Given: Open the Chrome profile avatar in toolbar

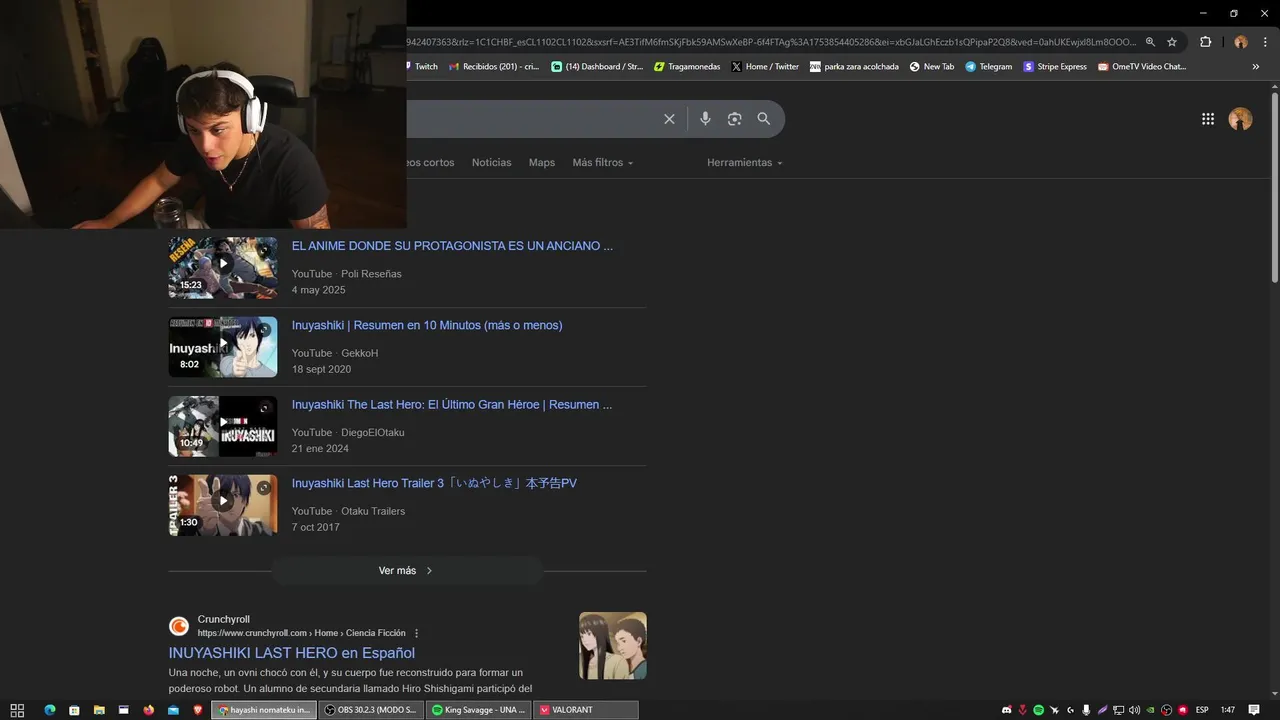Looking at the screenshot, I should click(1241, 42).
